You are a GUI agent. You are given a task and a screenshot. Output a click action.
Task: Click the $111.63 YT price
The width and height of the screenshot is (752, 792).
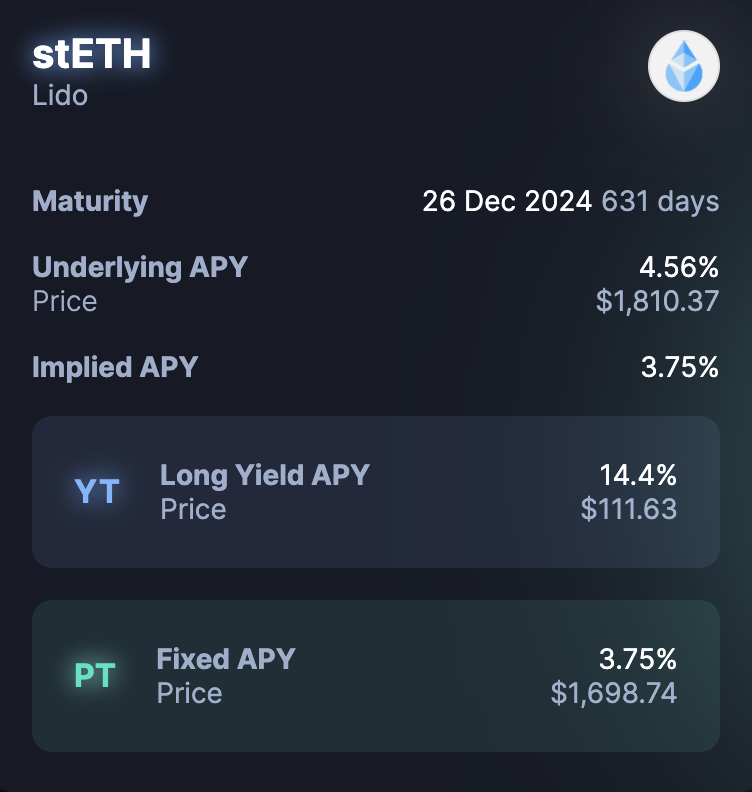tap(629, 509)
